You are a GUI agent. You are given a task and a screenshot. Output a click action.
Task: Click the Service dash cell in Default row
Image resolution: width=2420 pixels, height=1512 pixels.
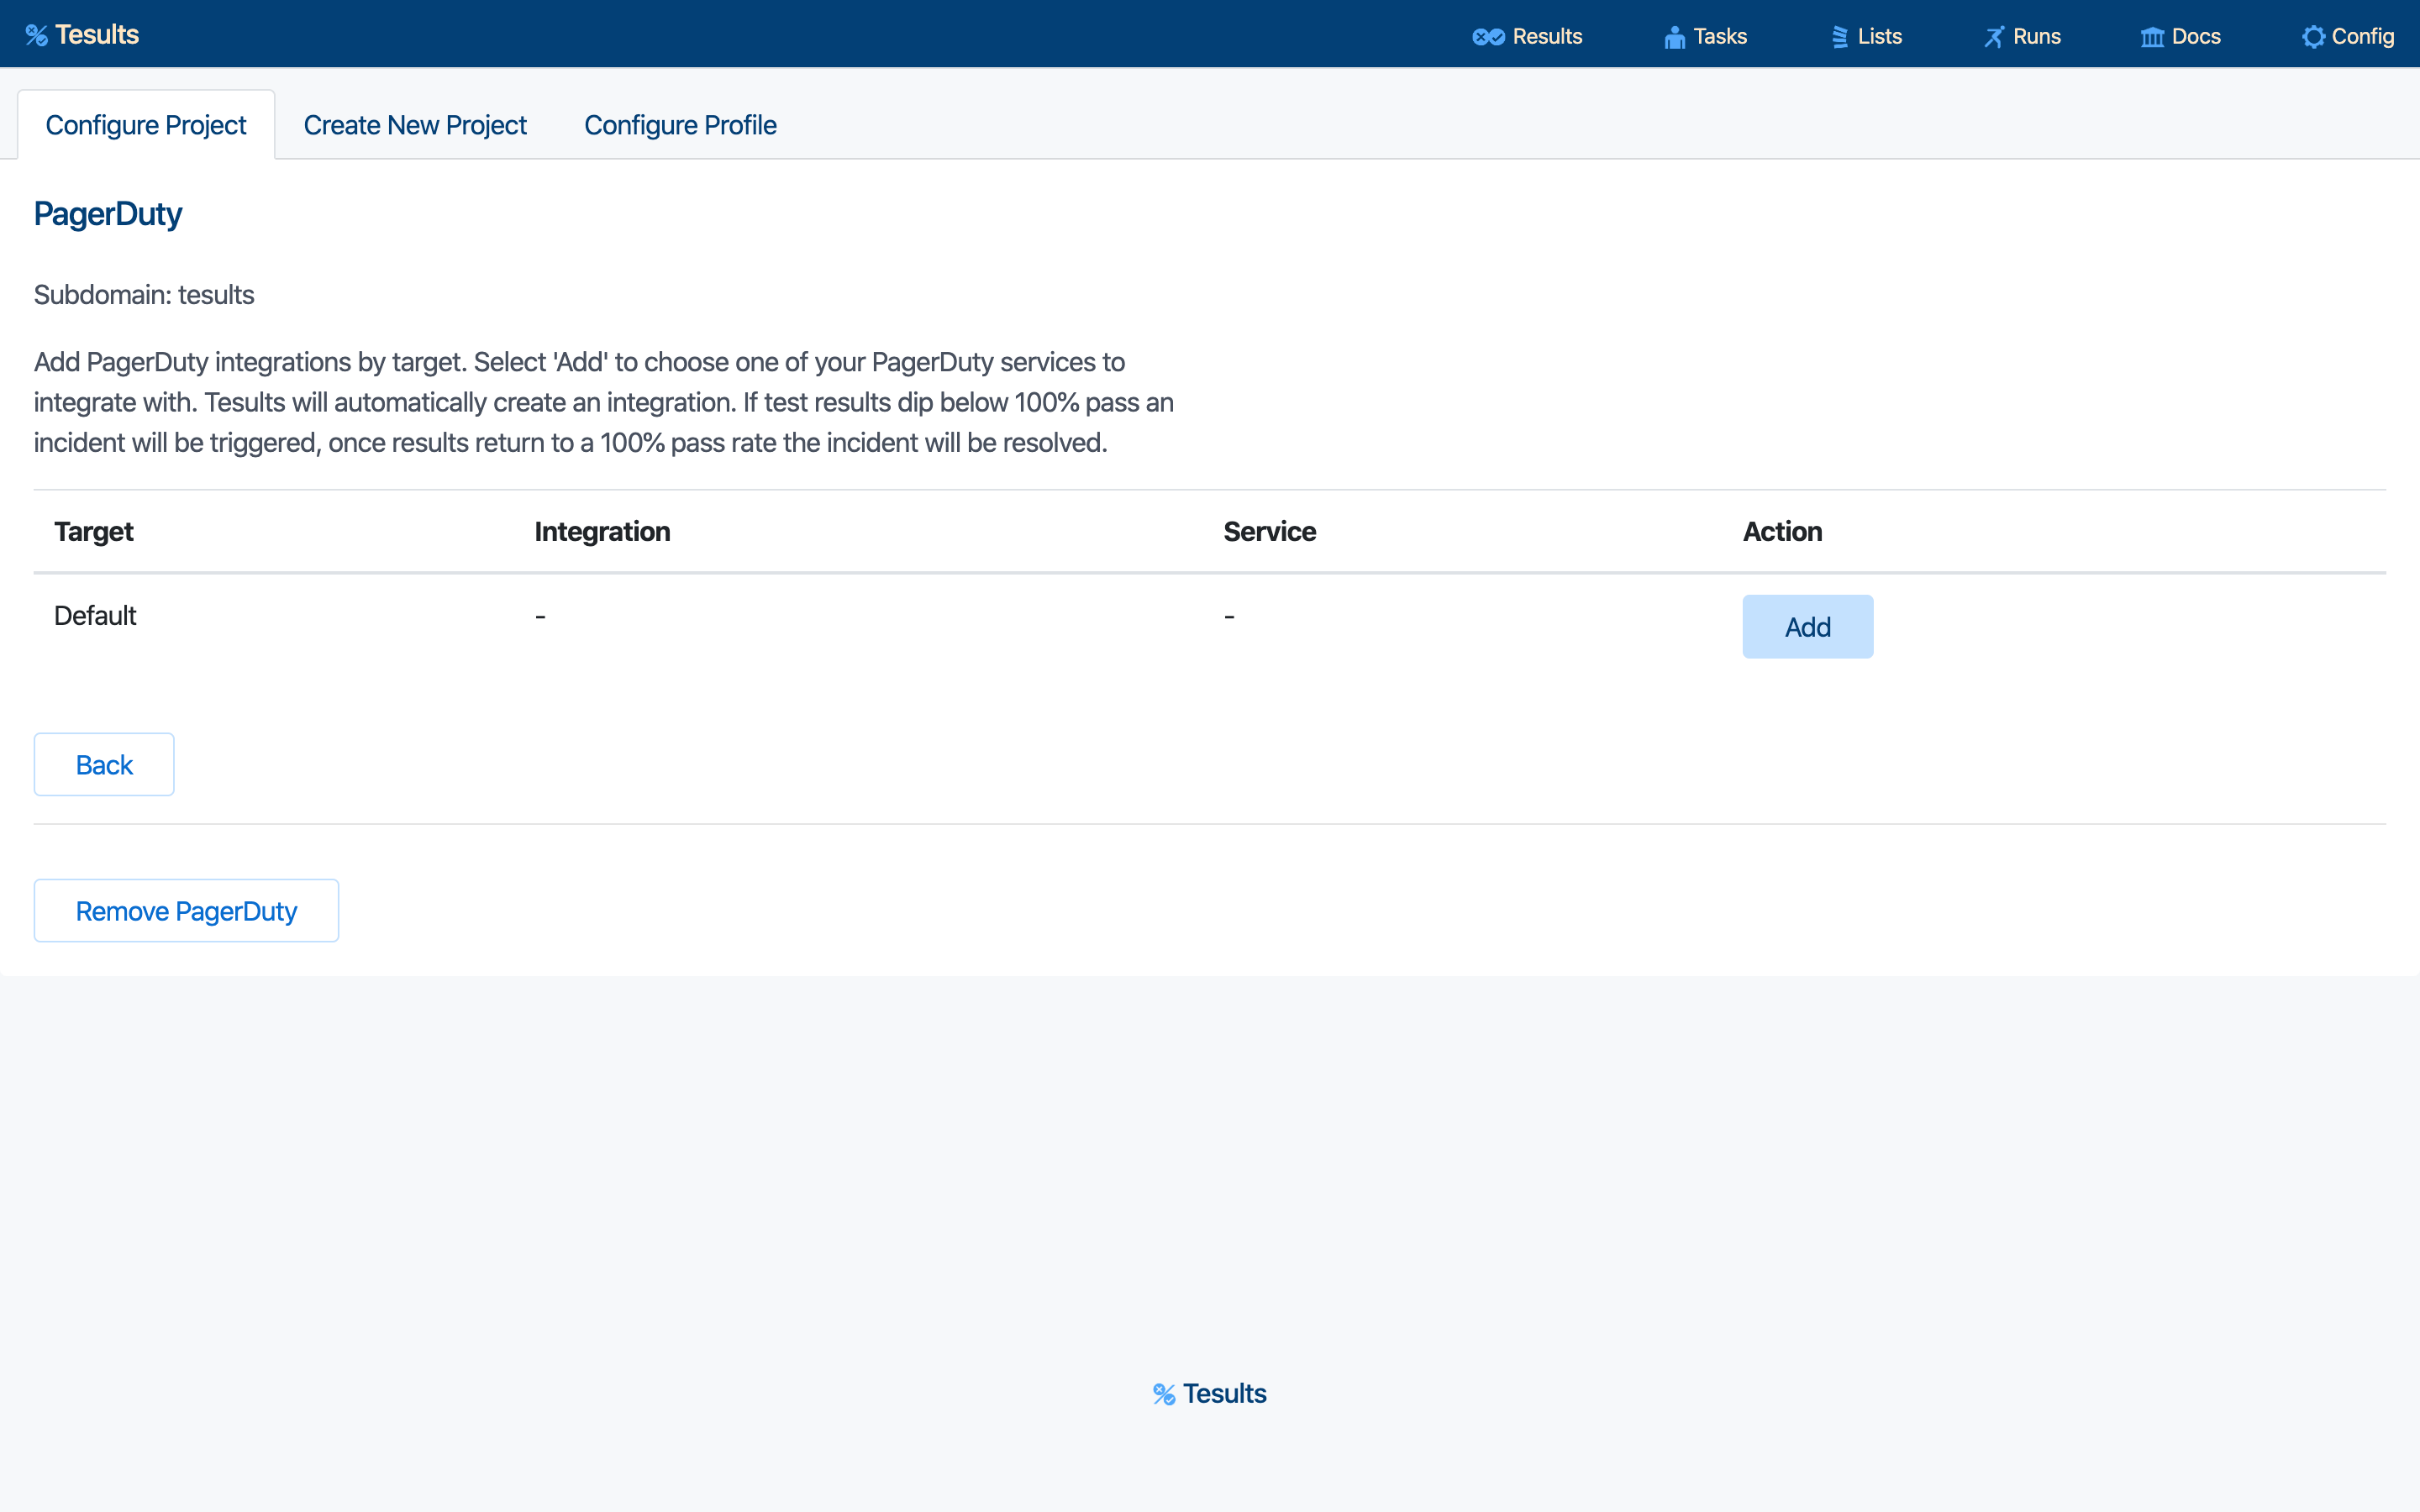[x=1229, y=617]
